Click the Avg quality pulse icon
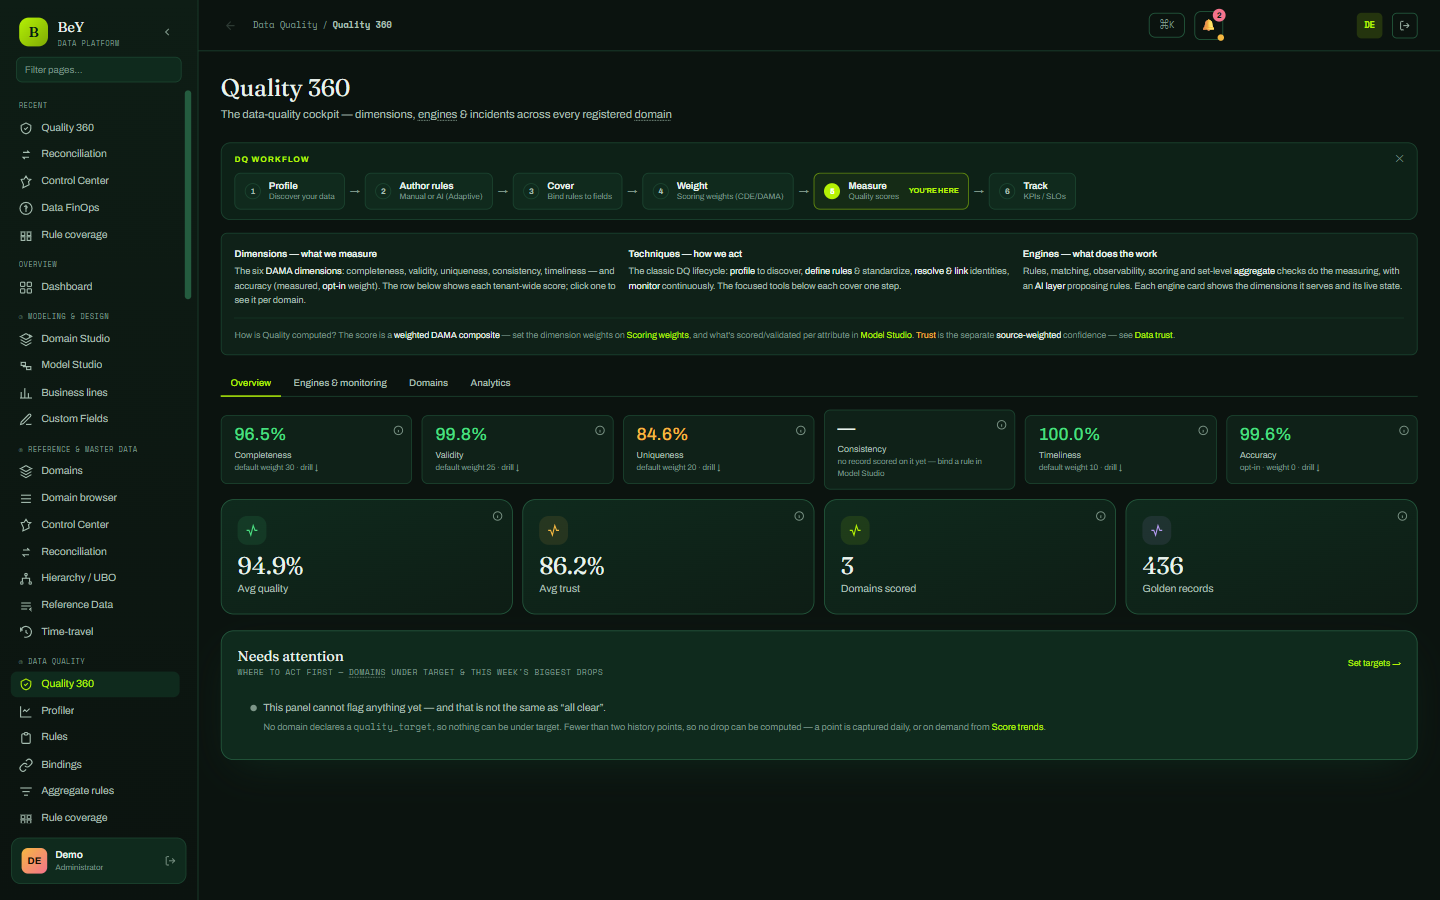This screenshot has width=1440, height=900. [252, 530]
